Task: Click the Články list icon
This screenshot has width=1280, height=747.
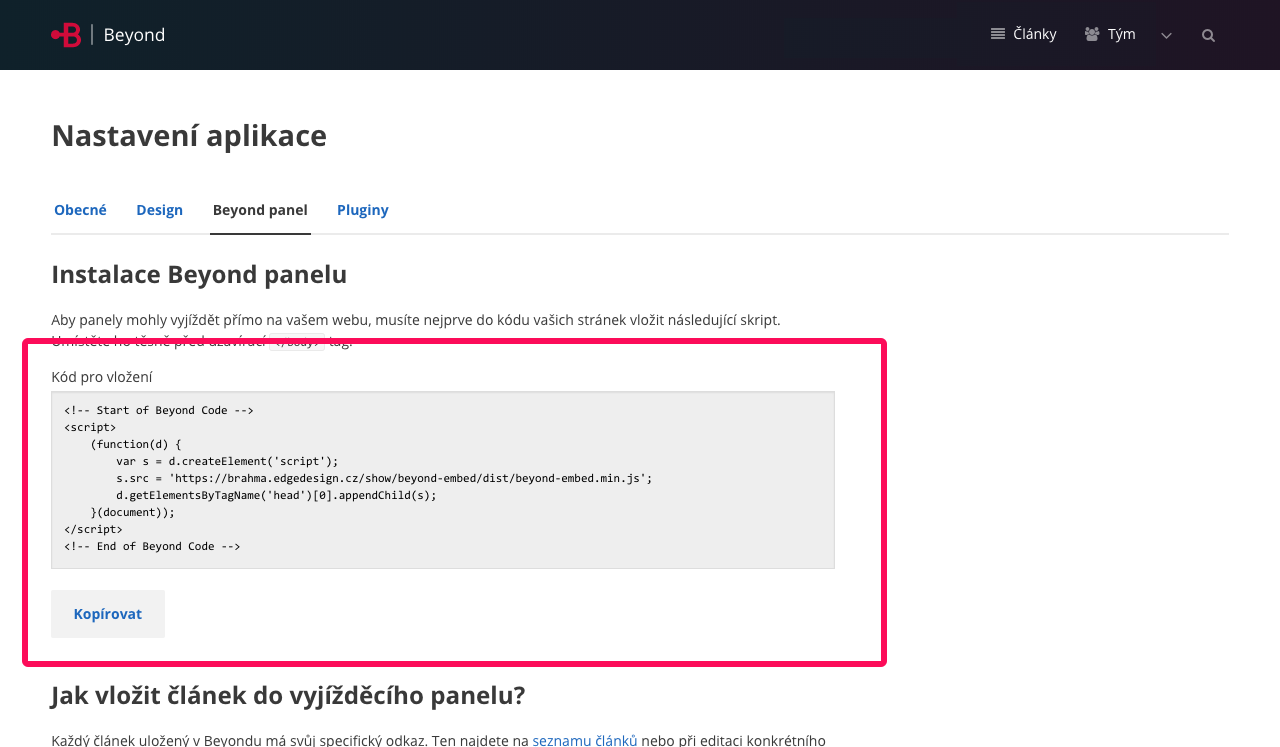Action: pyautogui.click(x=998, y=34)
